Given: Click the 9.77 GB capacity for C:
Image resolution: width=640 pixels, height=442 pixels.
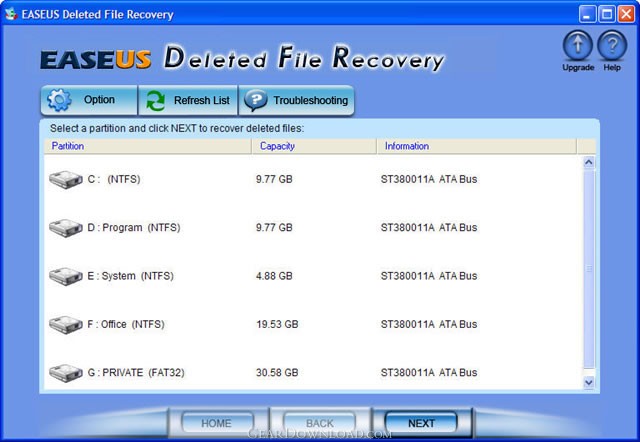Looking at the screenshot, I should coord(274,179).
